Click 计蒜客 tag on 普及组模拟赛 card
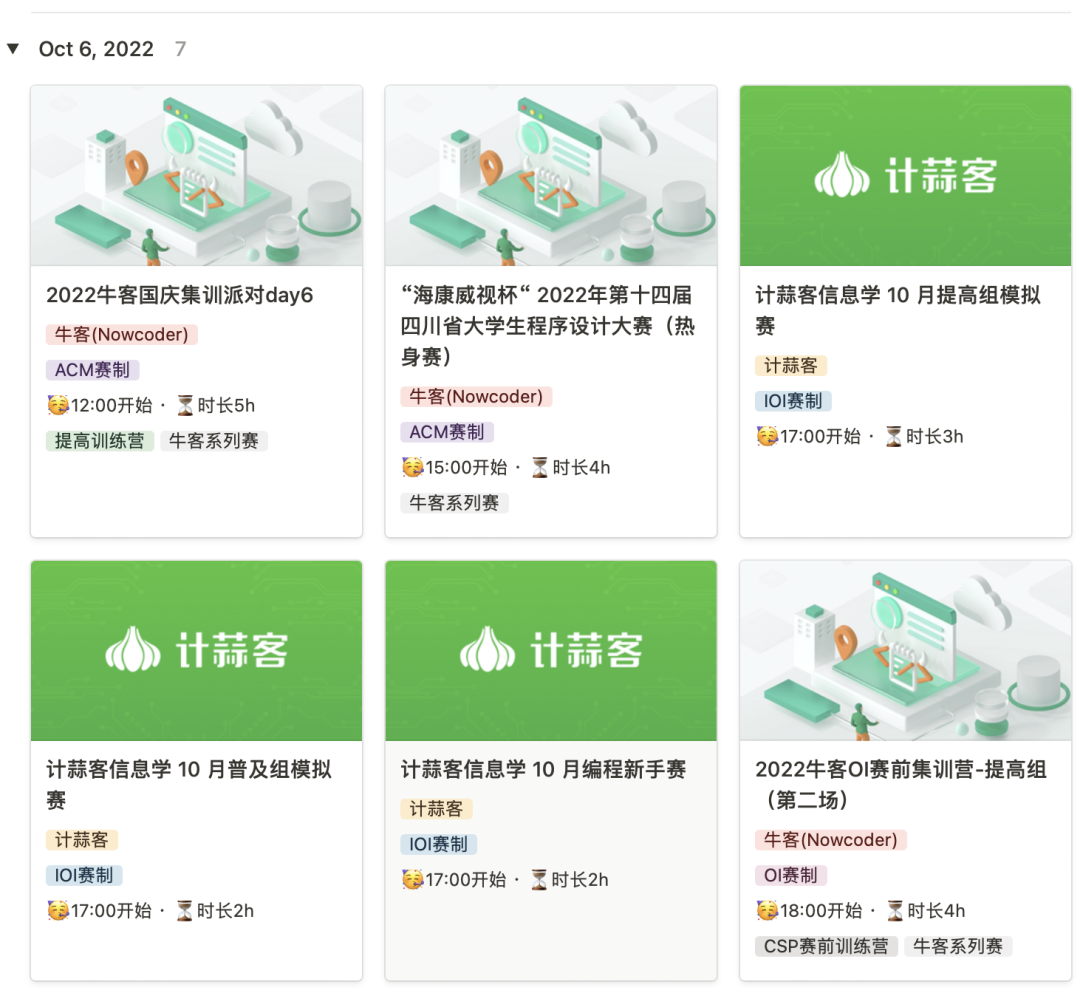Viewport: 1080px width, 993px height. tap(82, 840)
